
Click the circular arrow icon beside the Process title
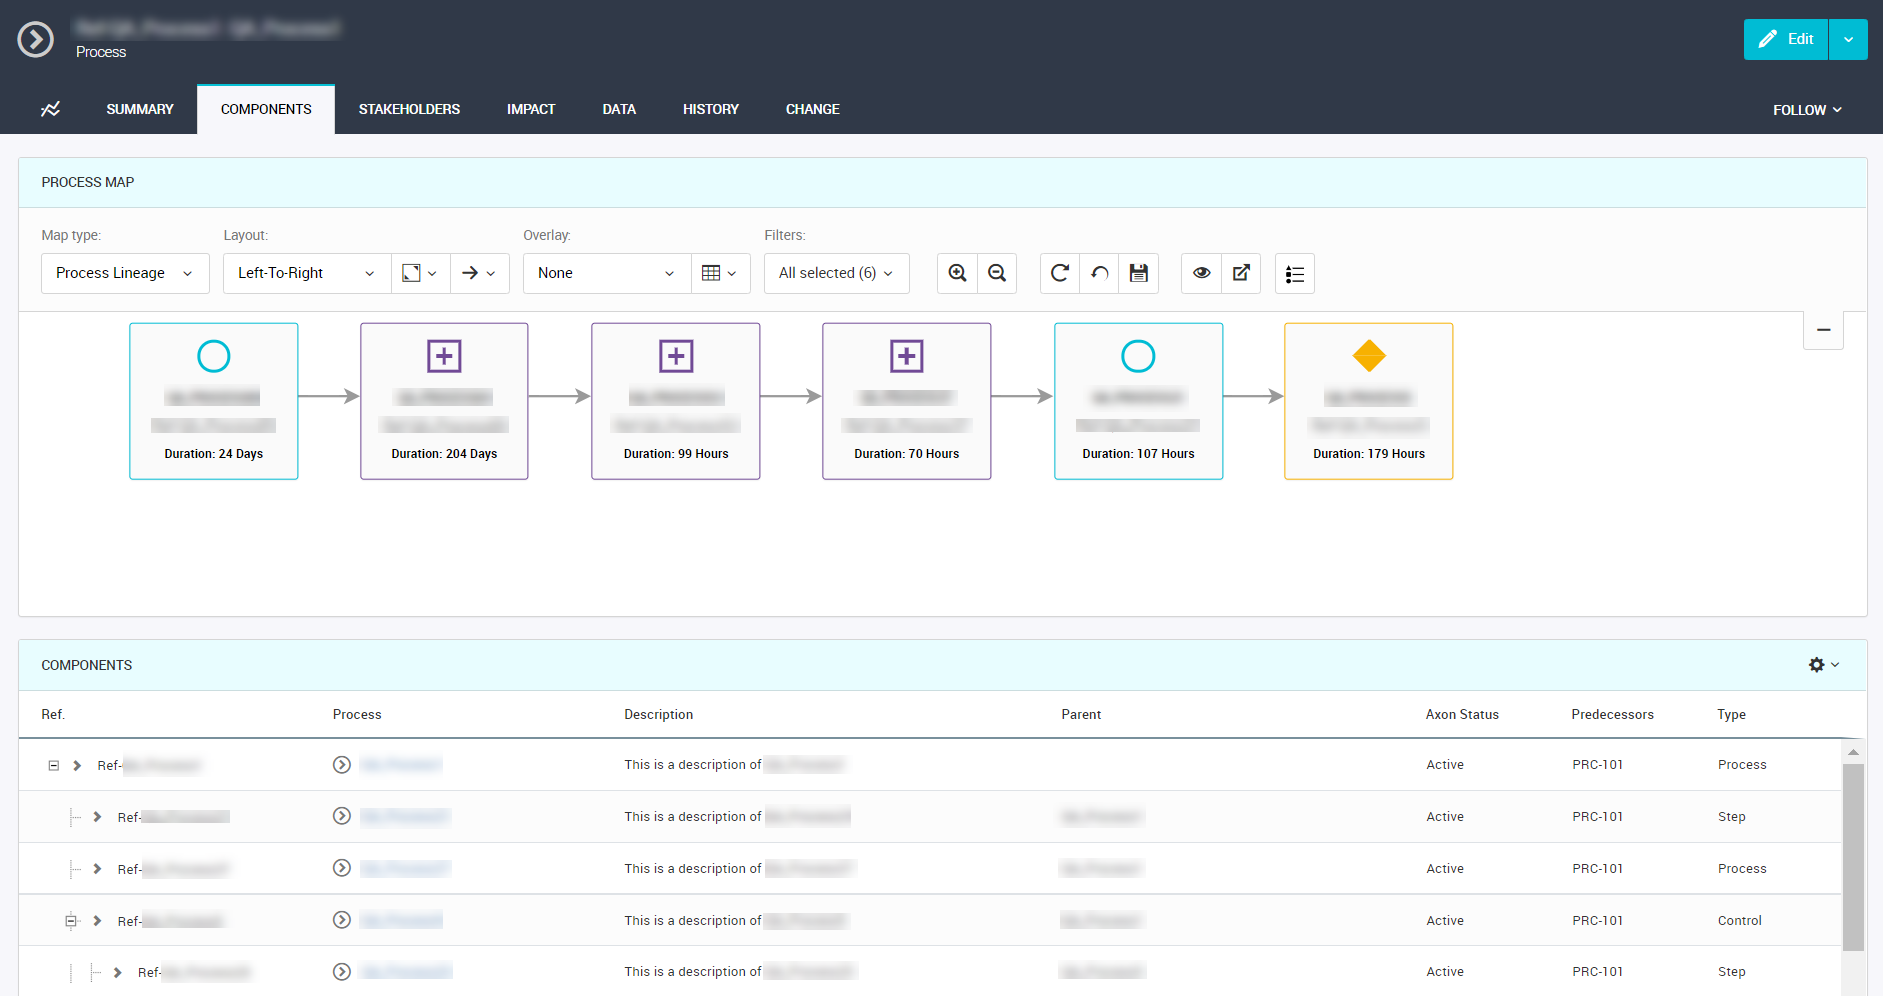coord(36,40)
